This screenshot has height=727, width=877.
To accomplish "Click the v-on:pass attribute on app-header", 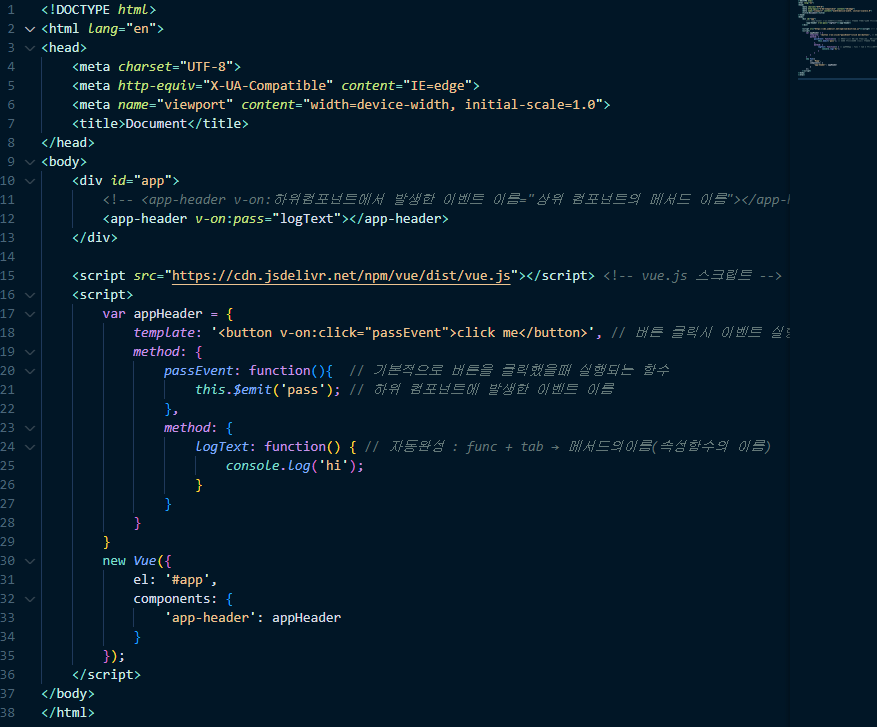I will click(x=229, y=219).
